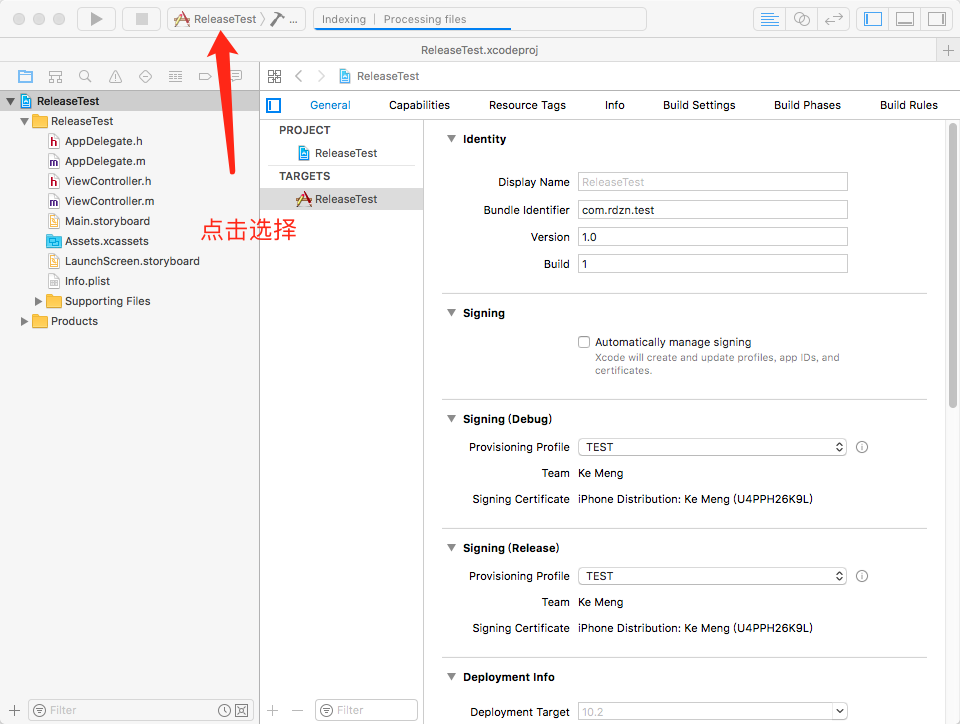
Task: Switch to the Build Phases tab
Action: pyautogui.click(x=807, y=105)
